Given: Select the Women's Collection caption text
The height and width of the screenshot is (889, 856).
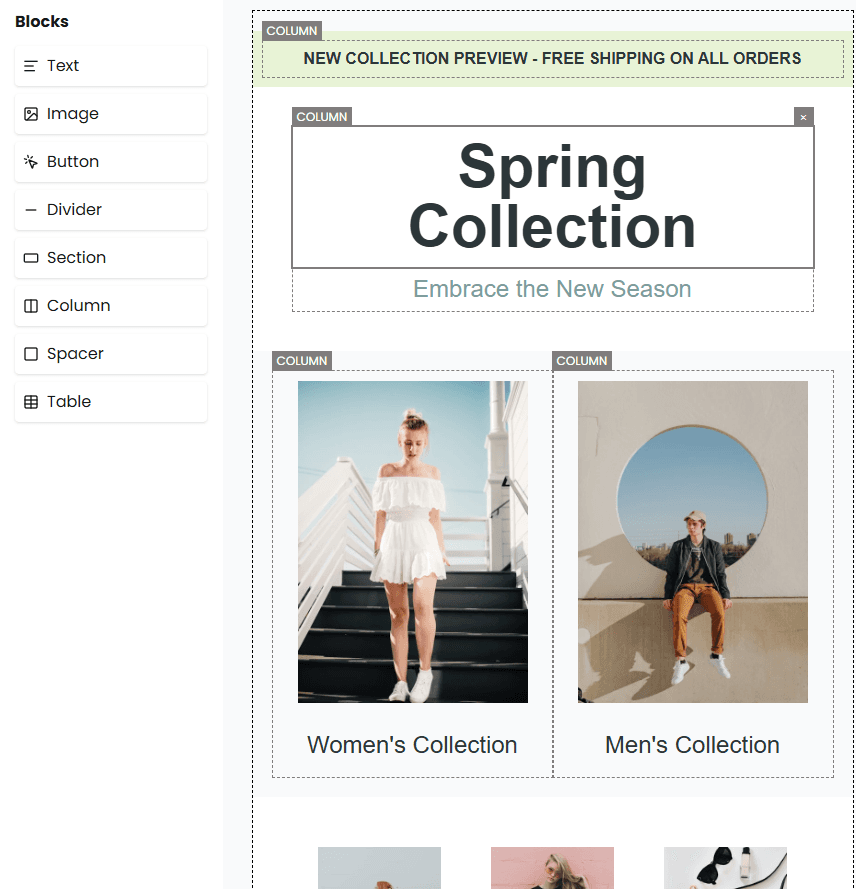Looking at the screenshot, I should (412, 745).
